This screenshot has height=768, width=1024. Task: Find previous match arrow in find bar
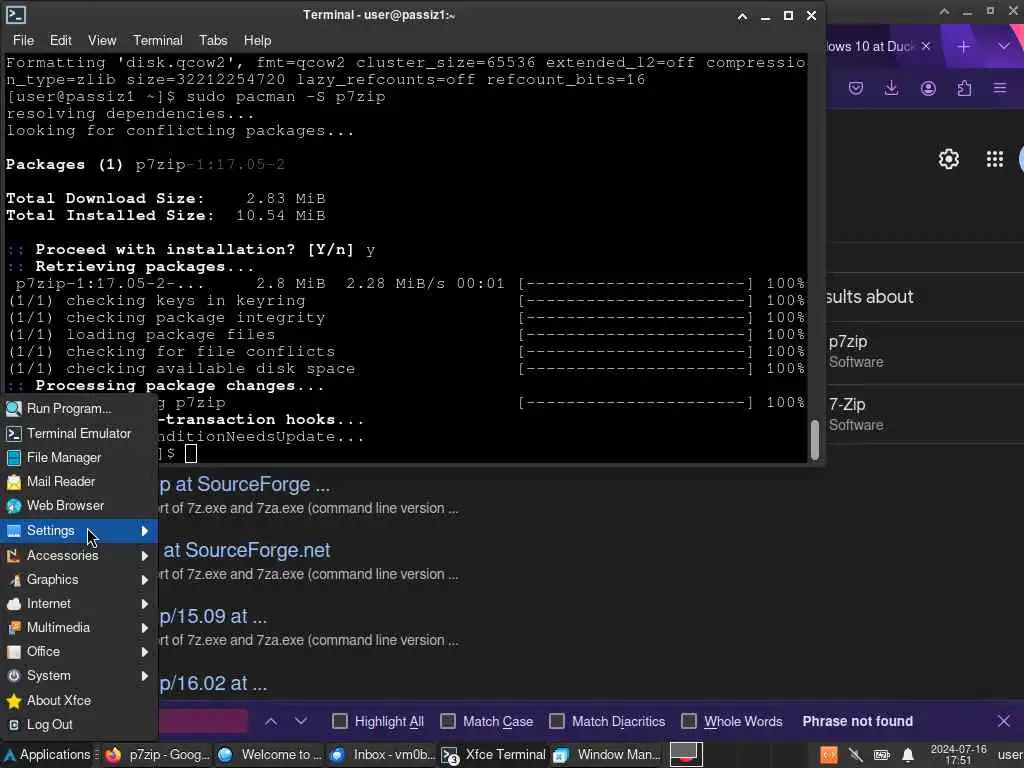coord(271,722)
